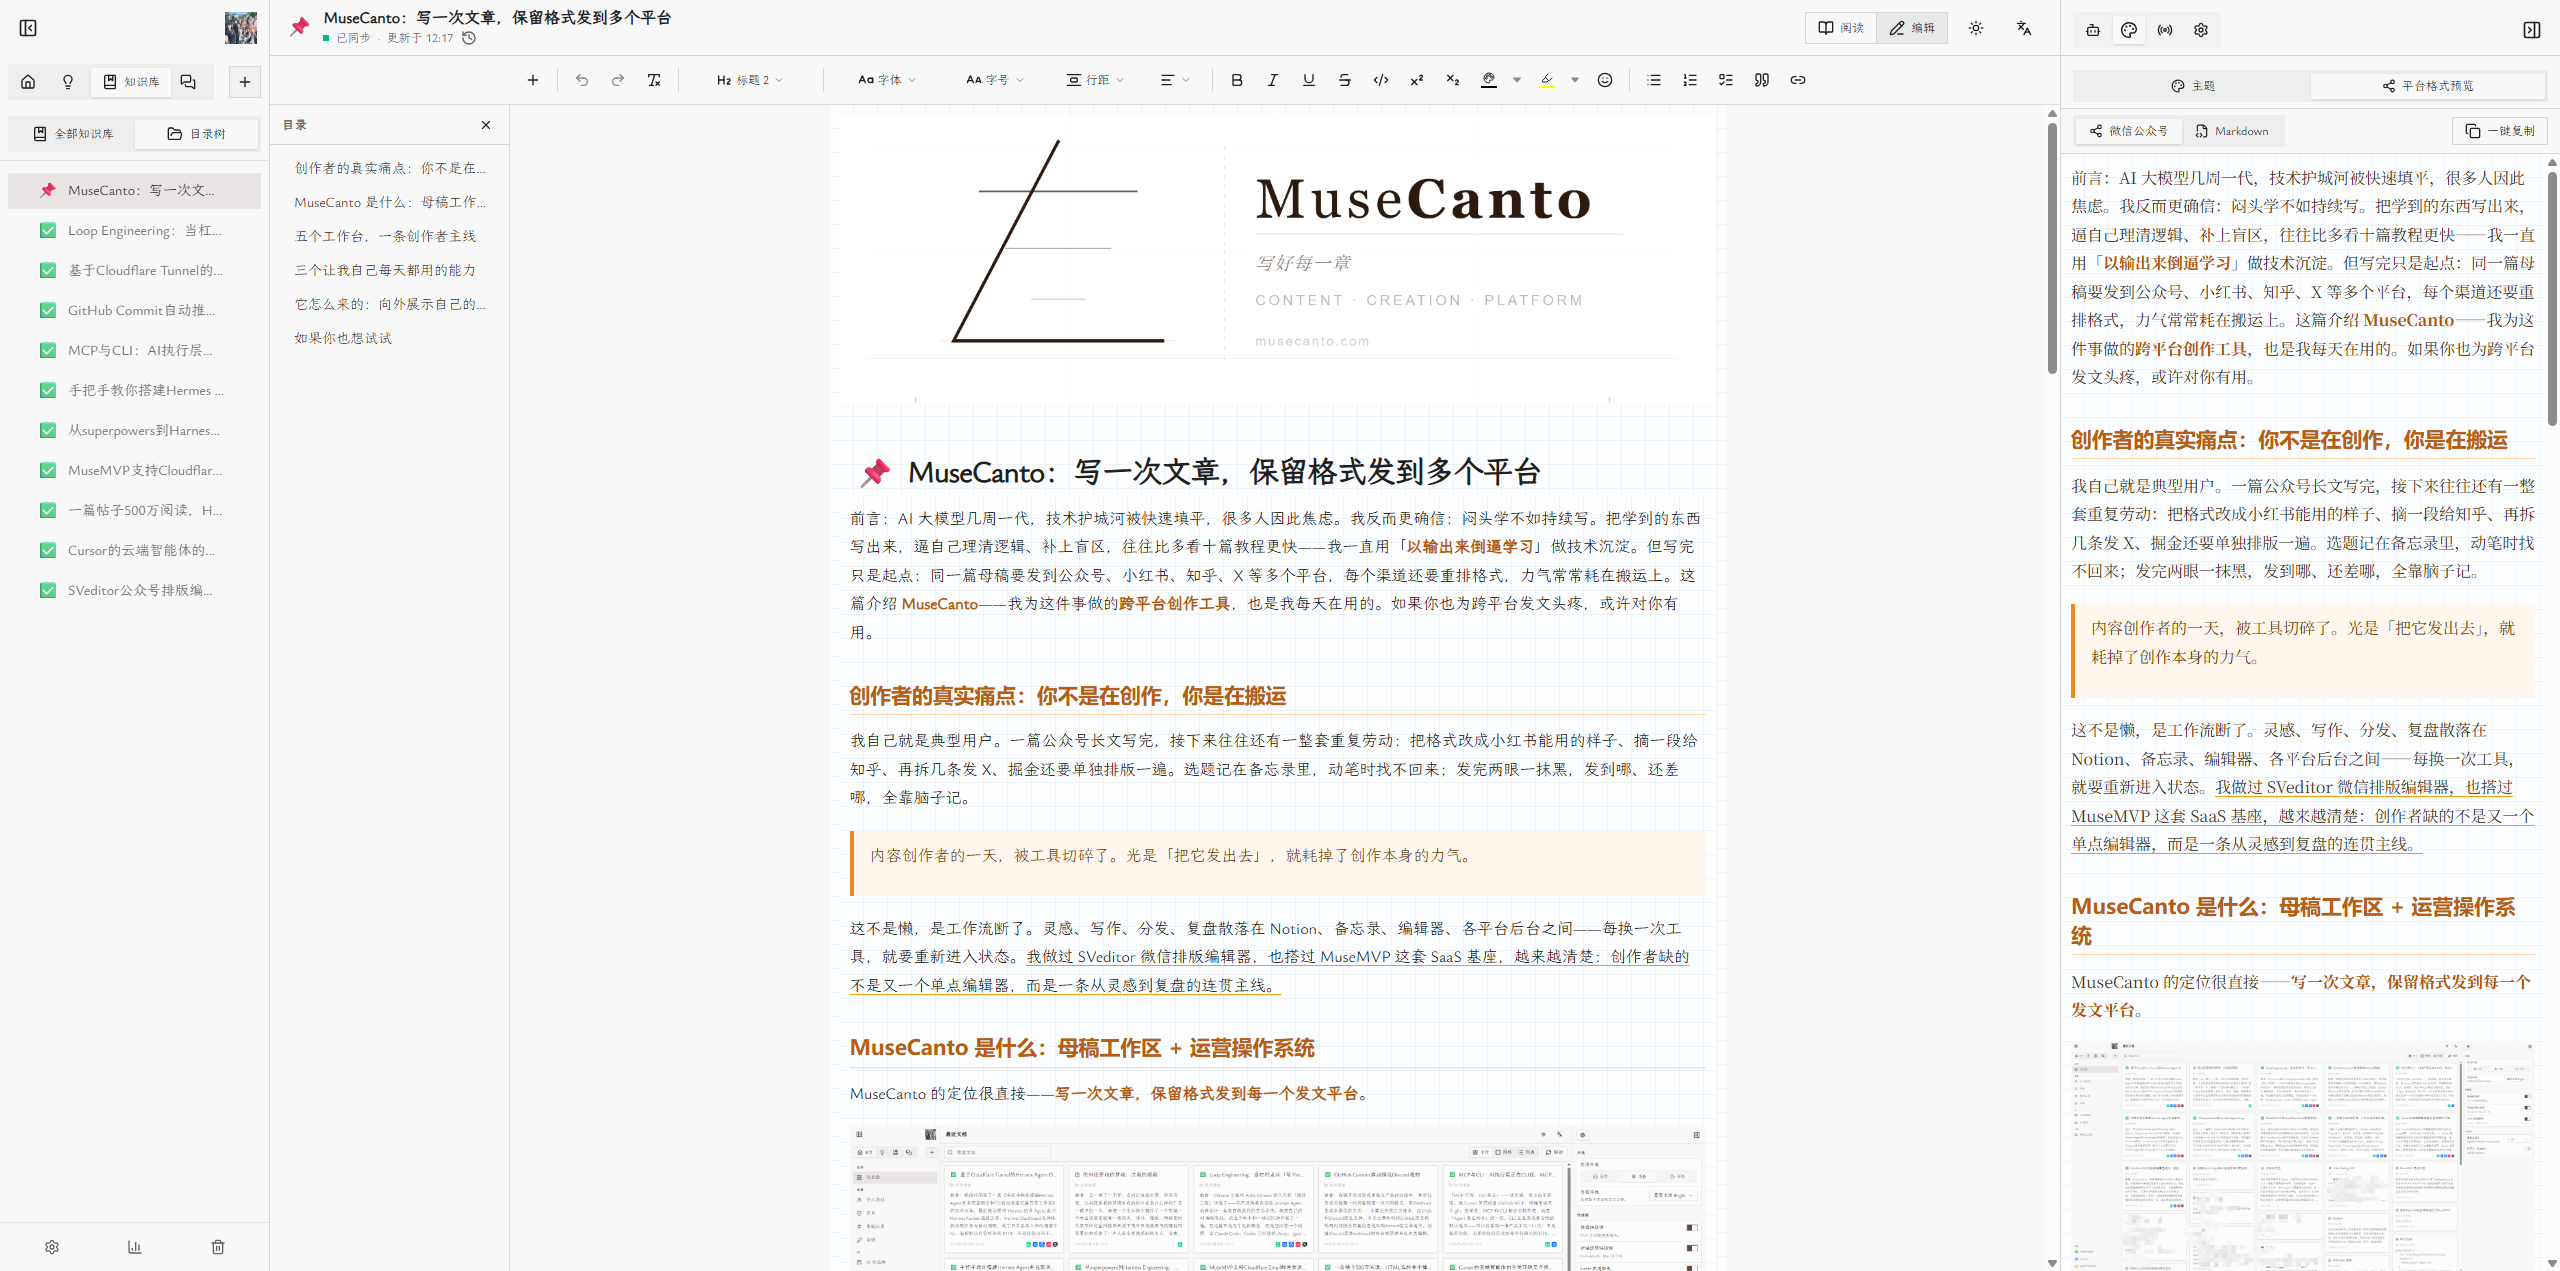This screenshot has width=2560, height=1271.
Task: Underline the selected text
Action: [1309, 80]
